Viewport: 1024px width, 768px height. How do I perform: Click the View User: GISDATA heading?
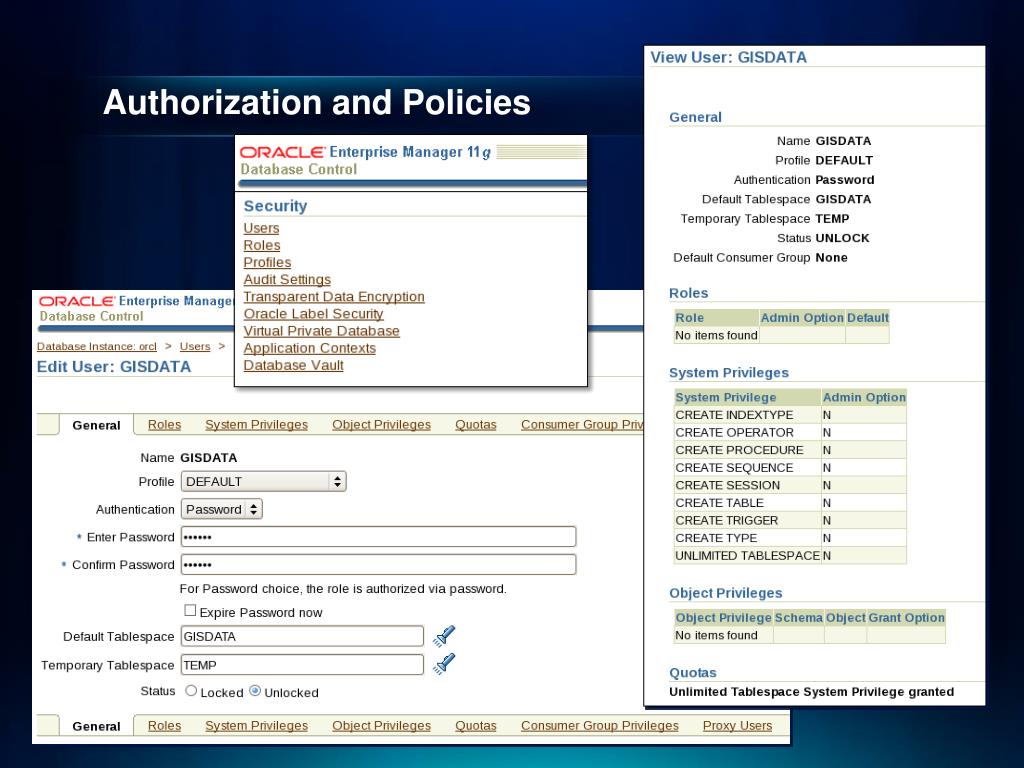point(728,57)
